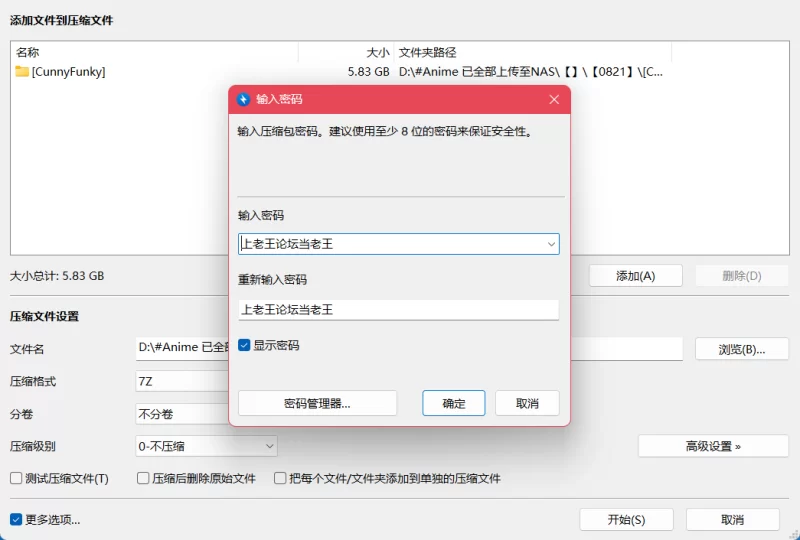
Task: Expand 高级设置 » options
Action: point(713,446)
